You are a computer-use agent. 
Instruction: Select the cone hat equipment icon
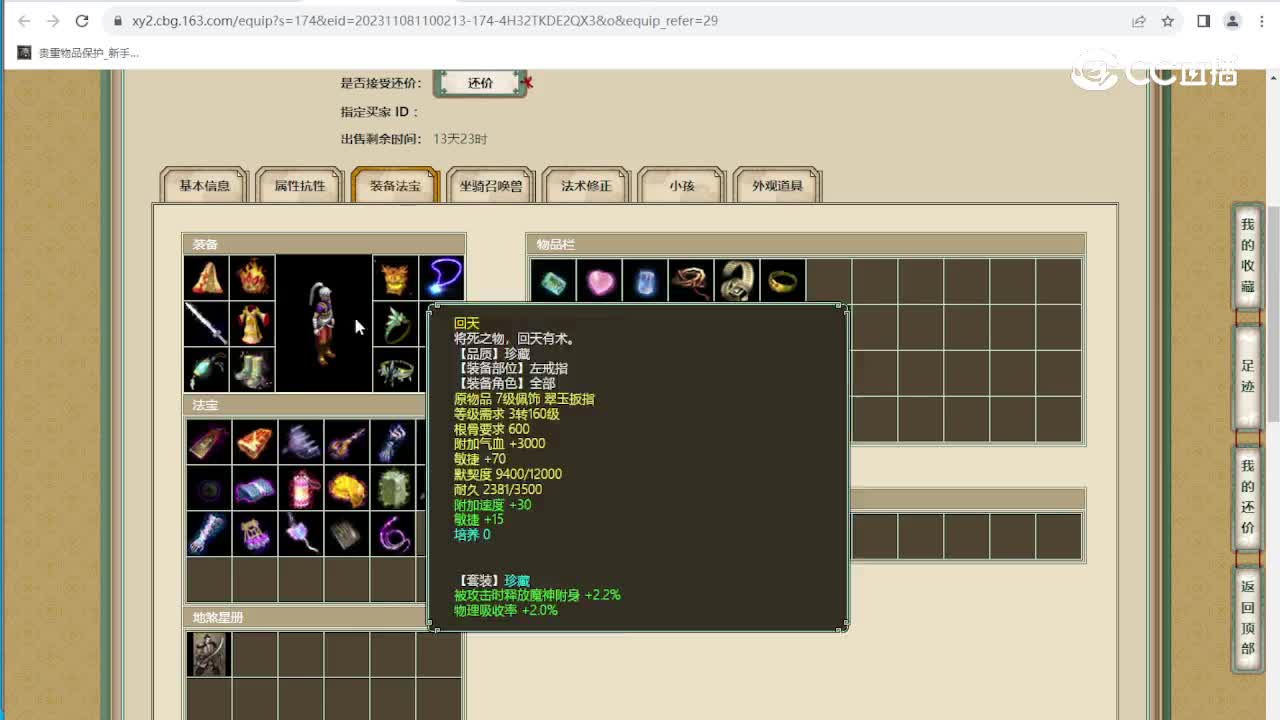click(207, 278)
